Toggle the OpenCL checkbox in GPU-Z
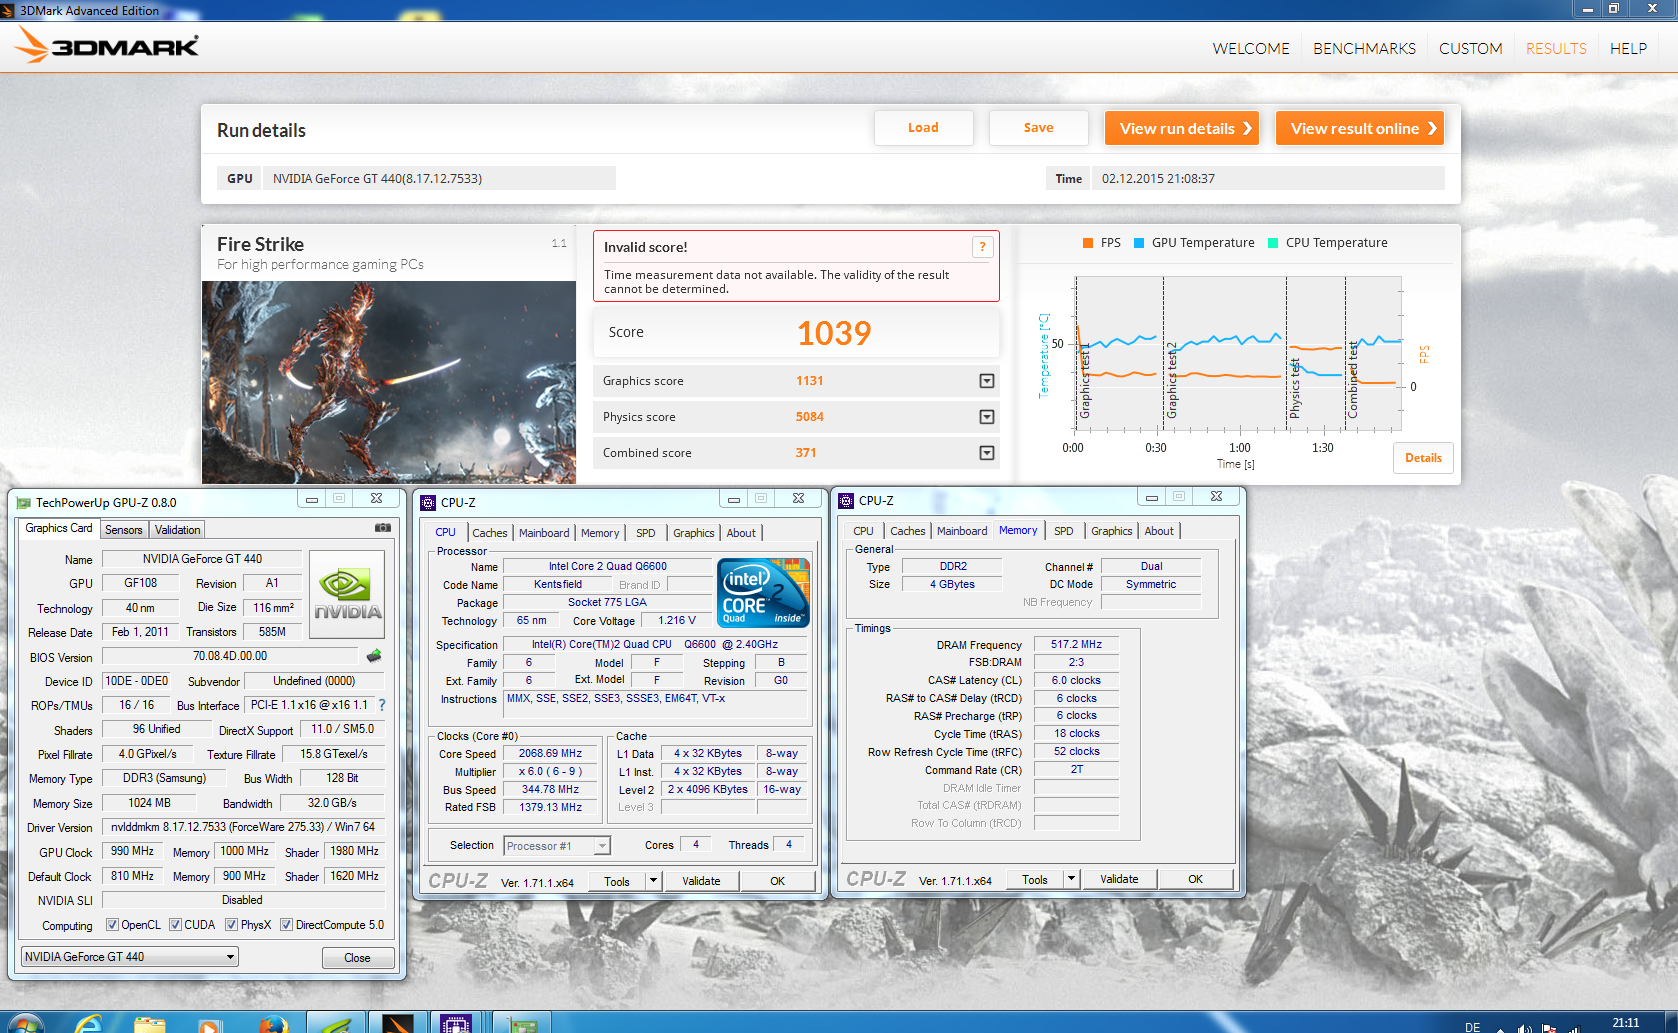The width and height of the screenshot is (1678, 1033). pos(112,925)
